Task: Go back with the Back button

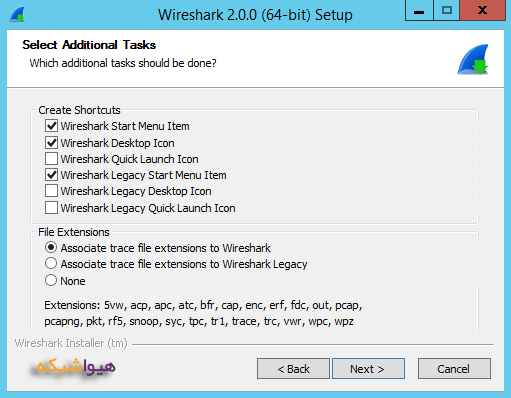Action: (x=293, y=369)
